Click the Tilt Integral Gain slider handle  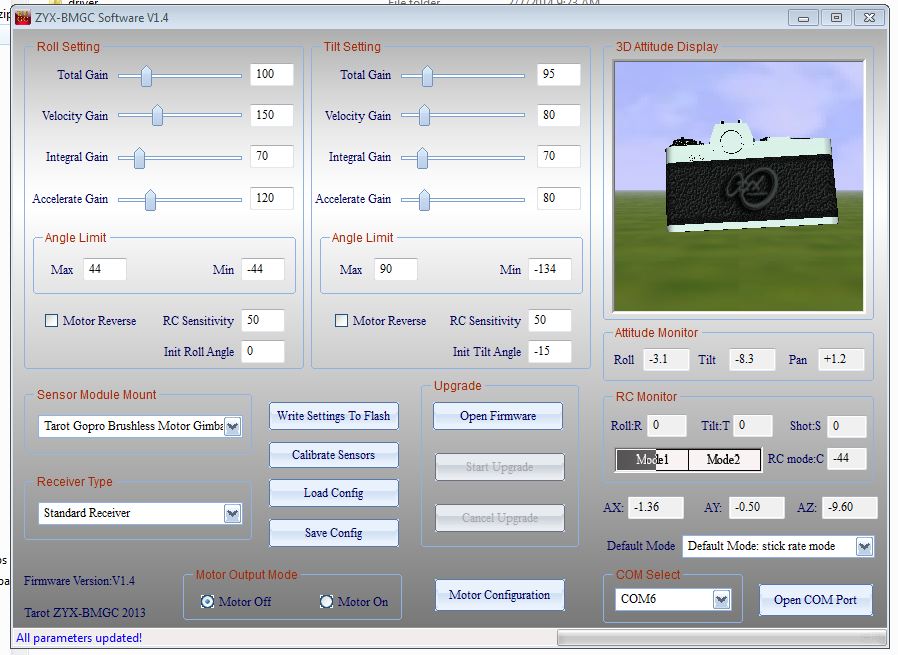point(423,158)
